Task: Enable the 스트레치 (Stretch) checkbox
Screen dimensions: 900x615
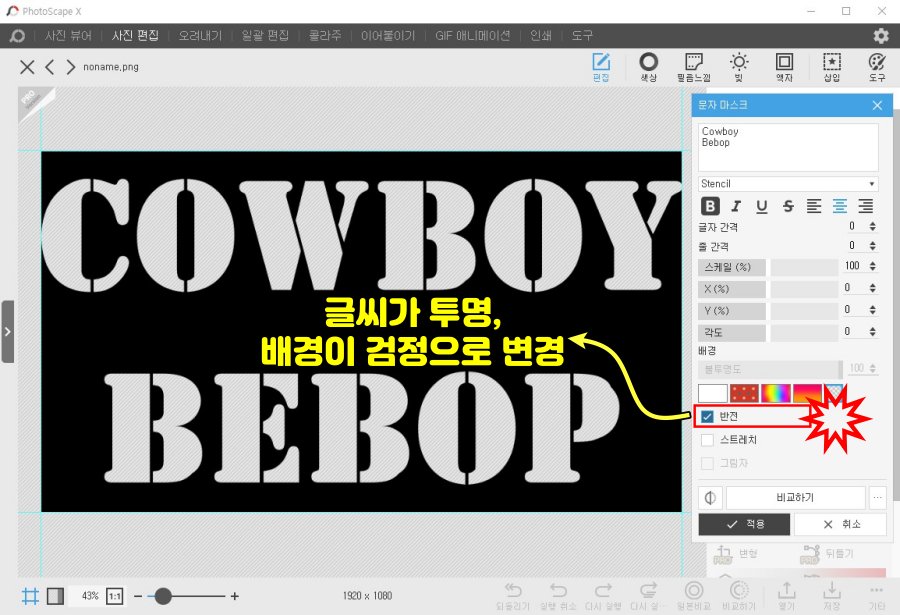Action: click(707, 440)
